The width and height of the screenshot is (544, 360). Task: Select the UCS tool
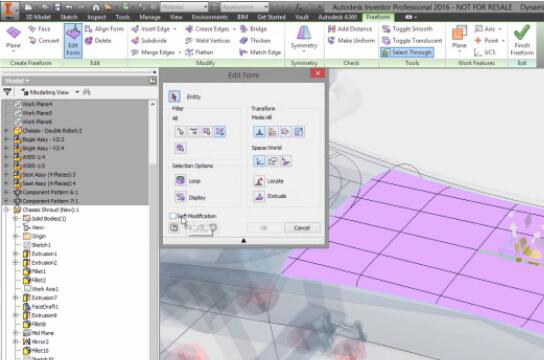[x=485, y=52]
